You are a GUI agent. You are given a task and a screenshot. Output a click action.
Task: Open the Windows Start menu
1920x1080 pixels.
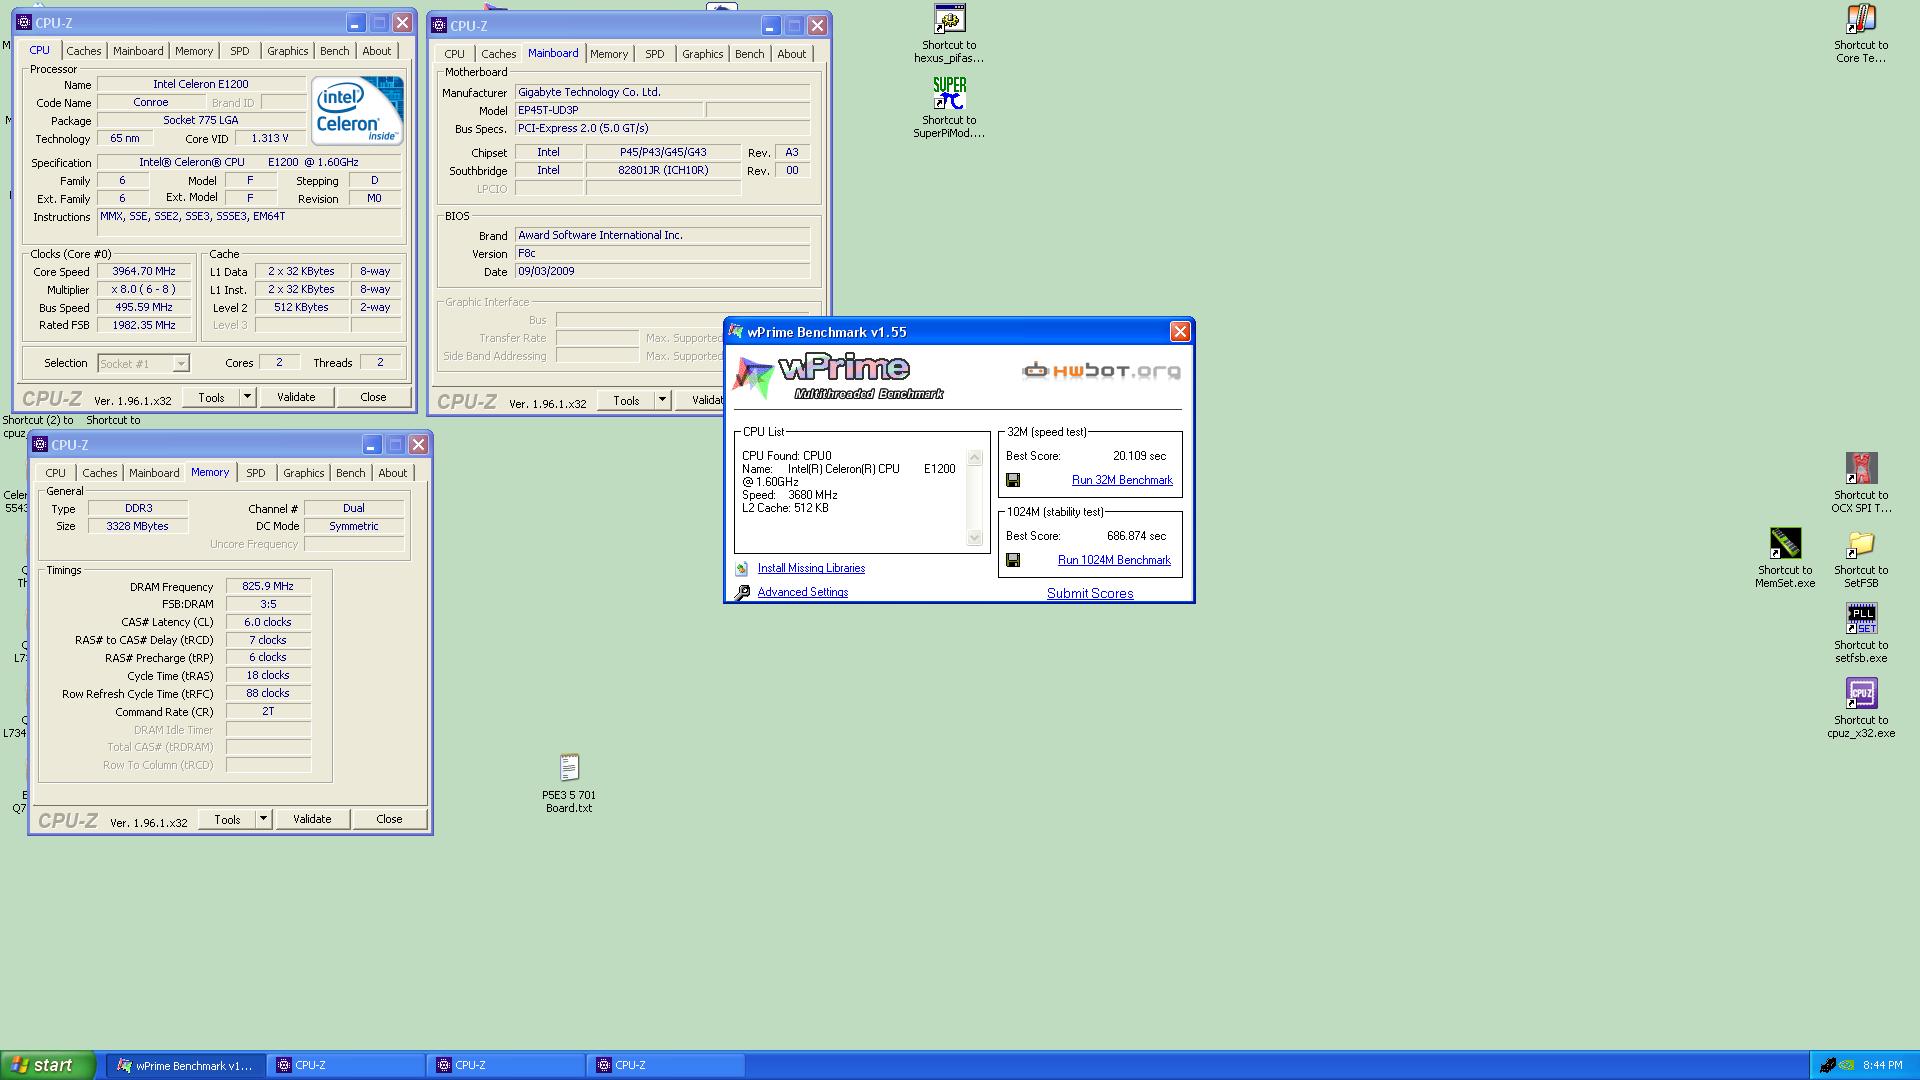click(x=48, y=1065)
